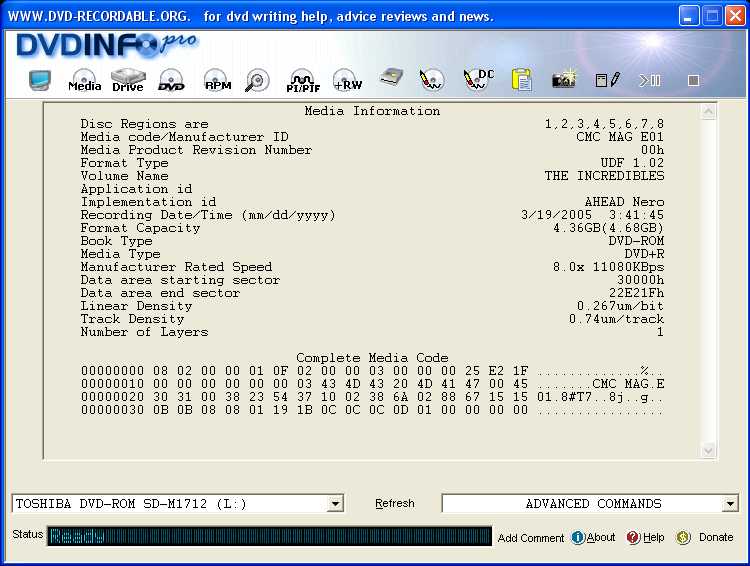Click the volume name THE INCREDIBLES

(604, 176)
